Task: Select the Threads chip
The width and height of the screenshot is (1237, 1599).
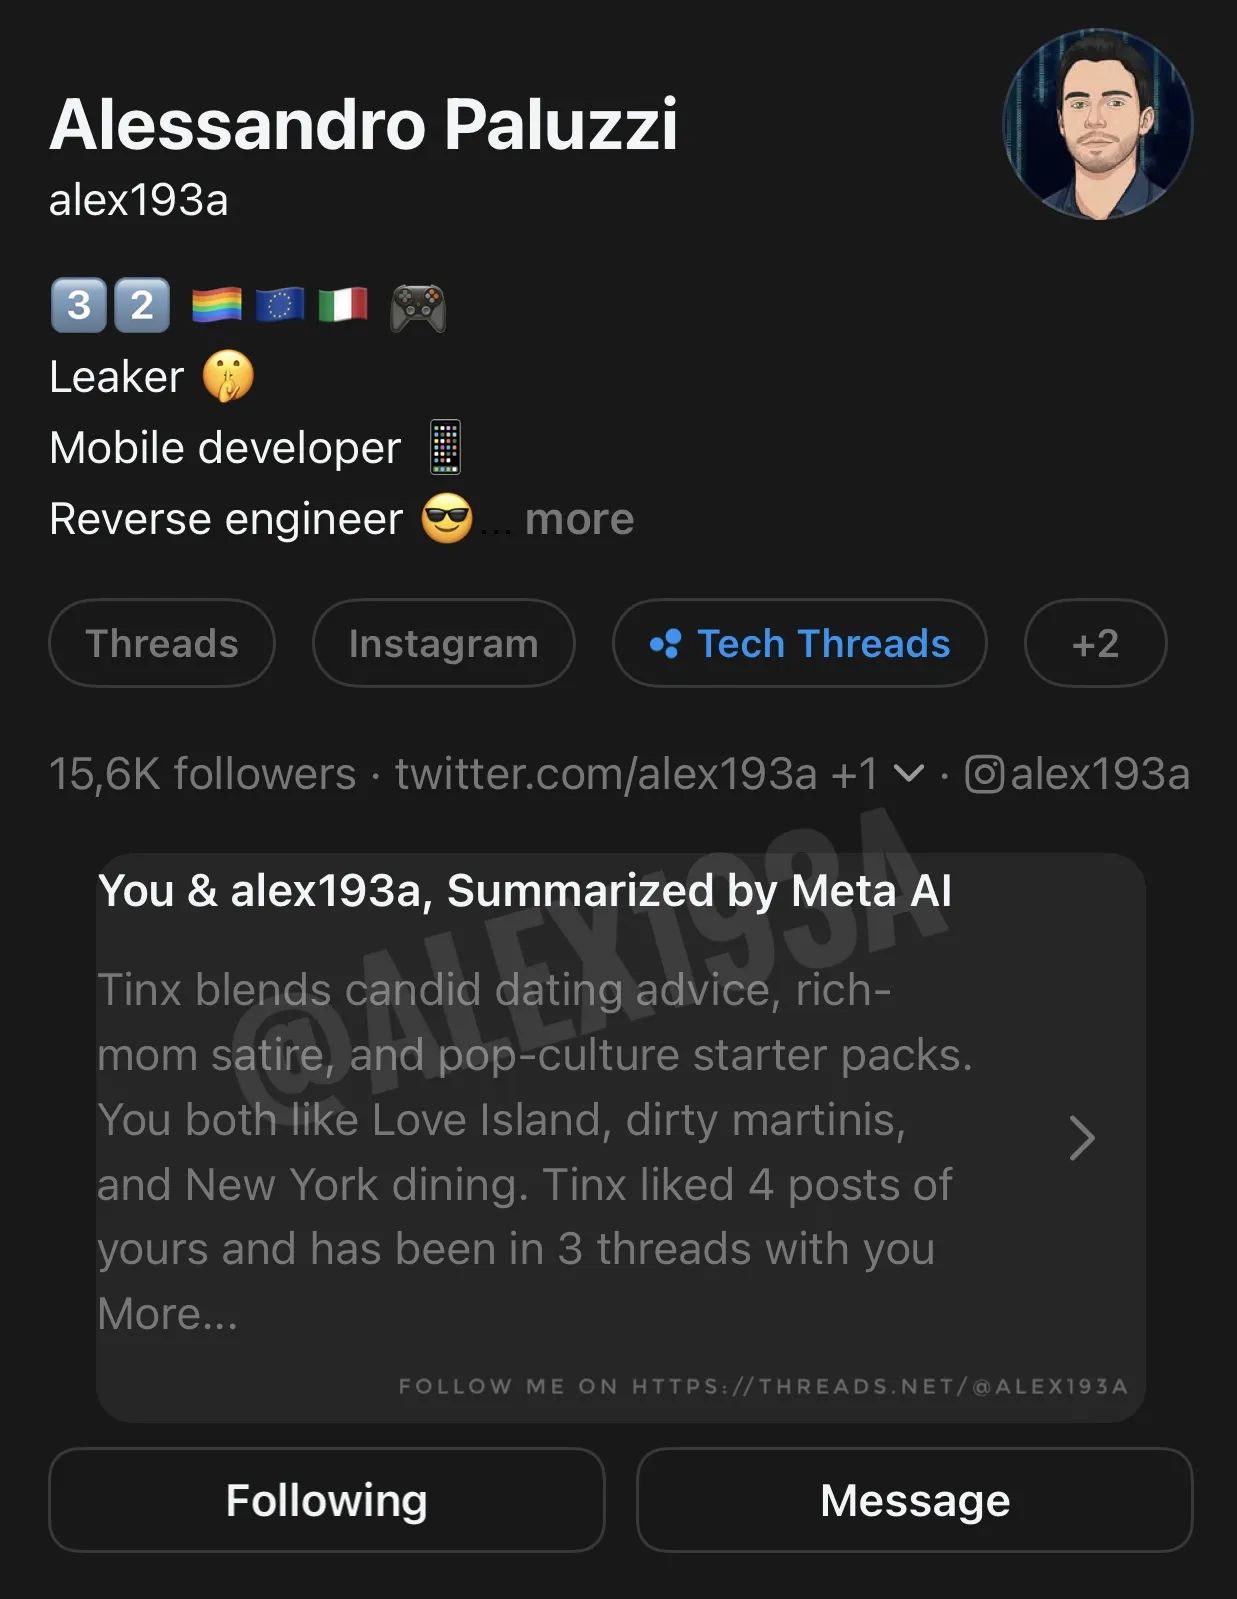Action: tap(162, 643)
